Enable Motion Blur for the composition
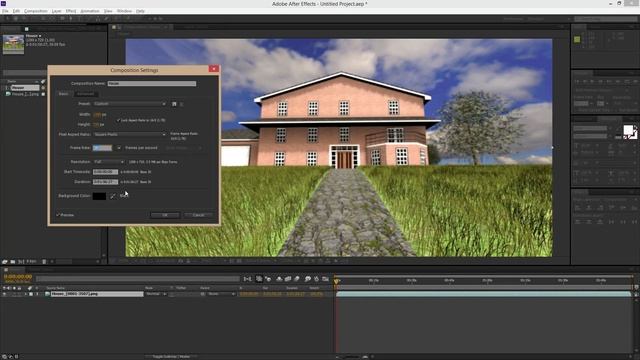The width and height of the screenshot is (640, 360). pos(297,279)
